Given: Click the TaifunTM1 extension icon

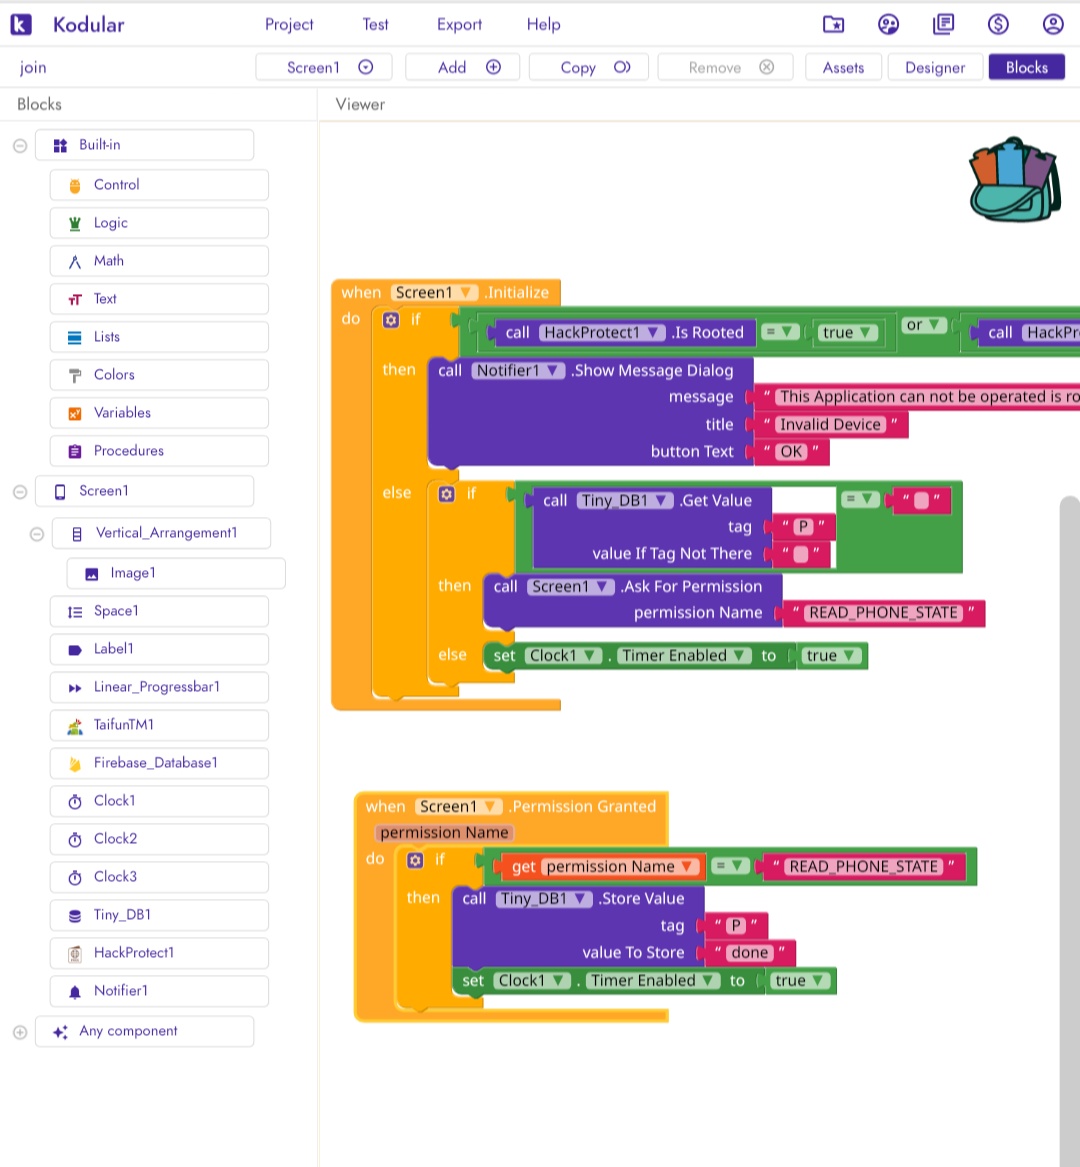Looking at the screenshot, I should click(x=75, y=726).
